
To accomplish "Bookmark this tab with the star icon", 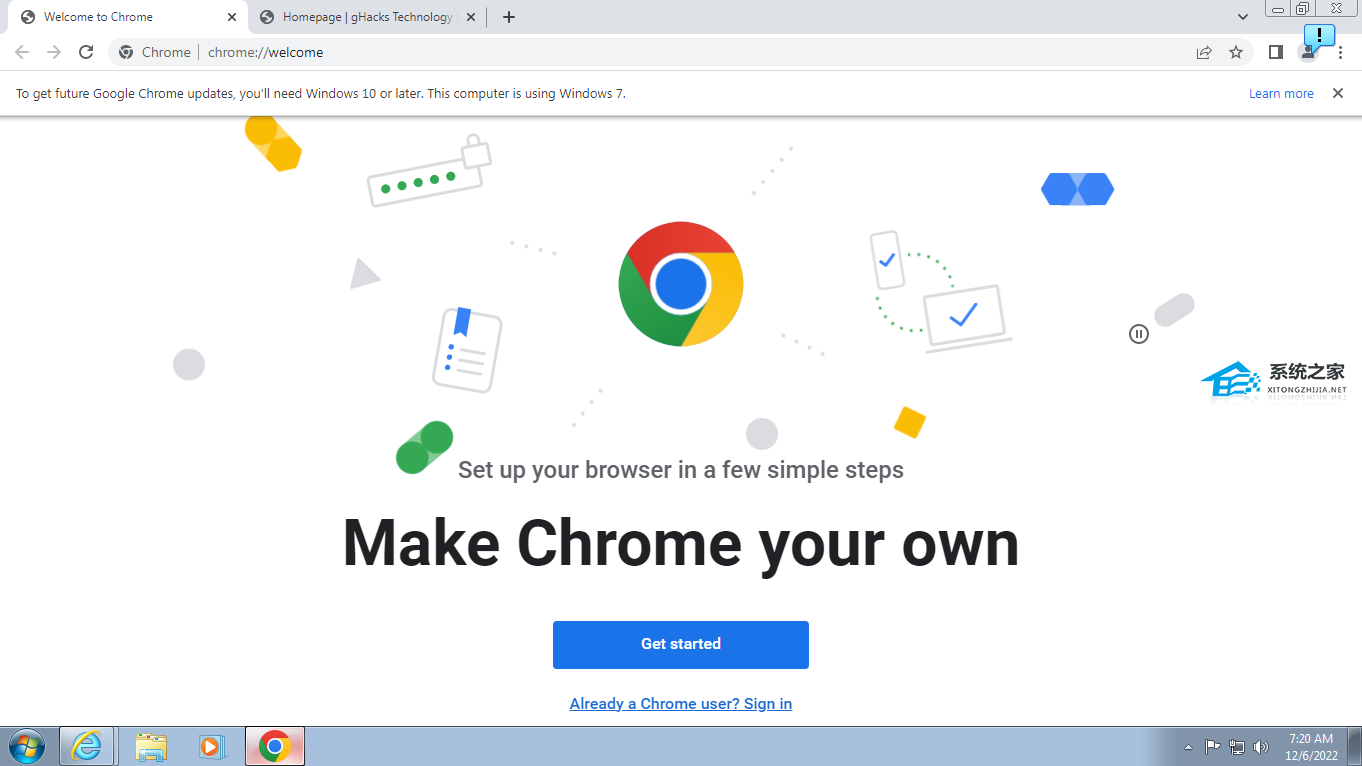I will pyautogui.click(x=1236, y=52).
